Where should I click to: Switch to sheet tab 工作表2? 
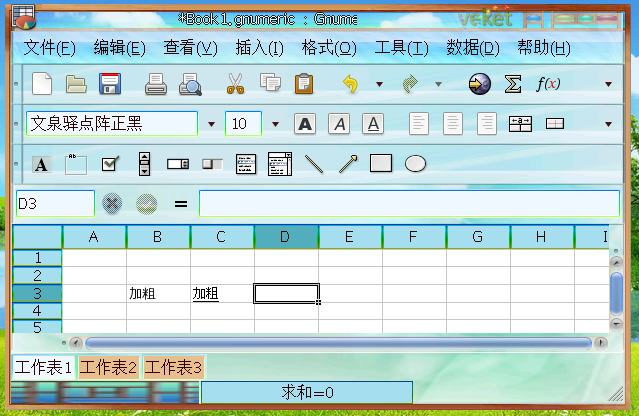(x=108, y=367)
